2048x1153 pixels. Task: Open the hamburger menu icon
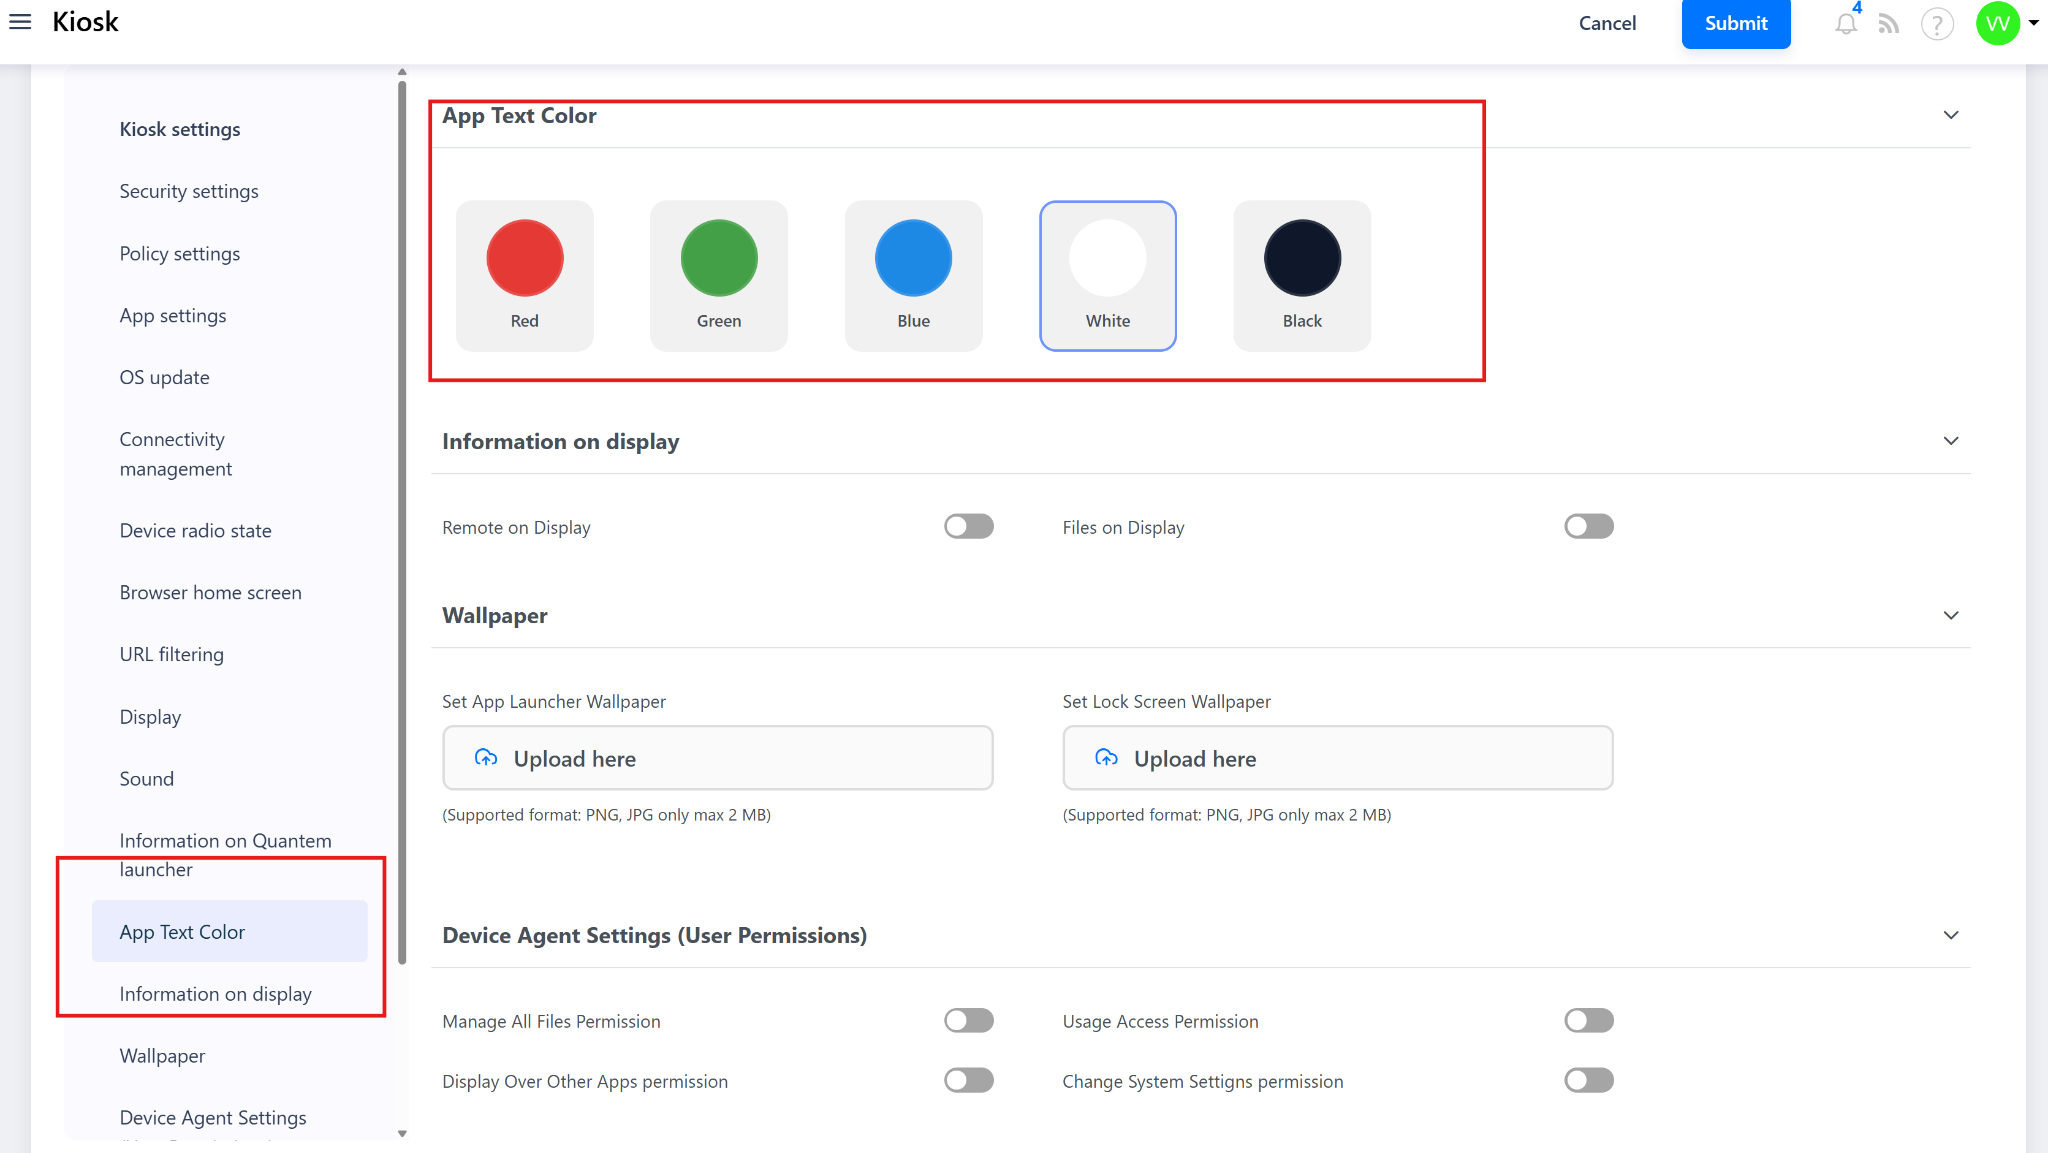pos(20,22)
